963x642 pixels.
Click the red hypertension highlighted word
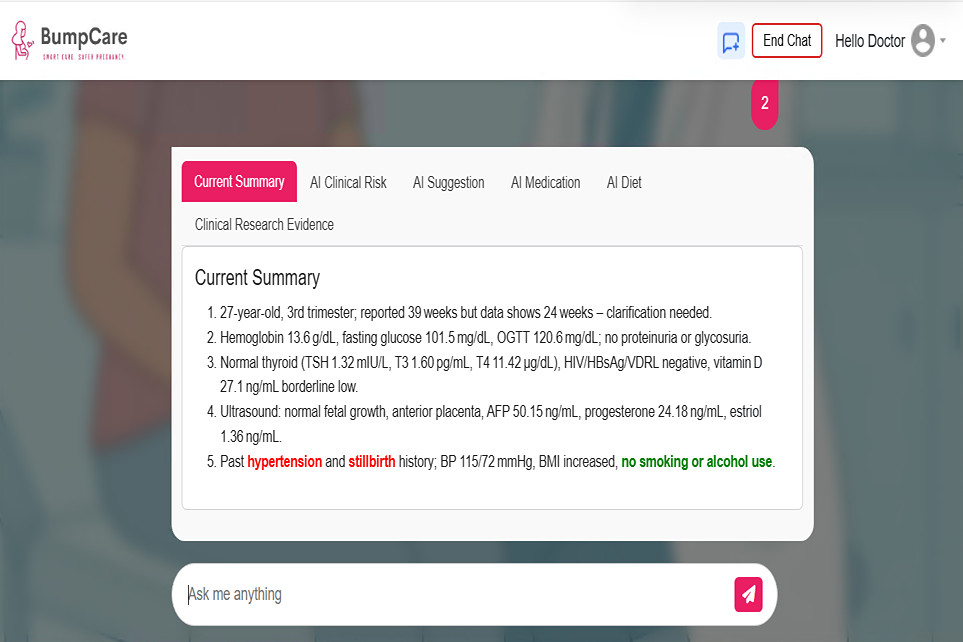[284, 461]
